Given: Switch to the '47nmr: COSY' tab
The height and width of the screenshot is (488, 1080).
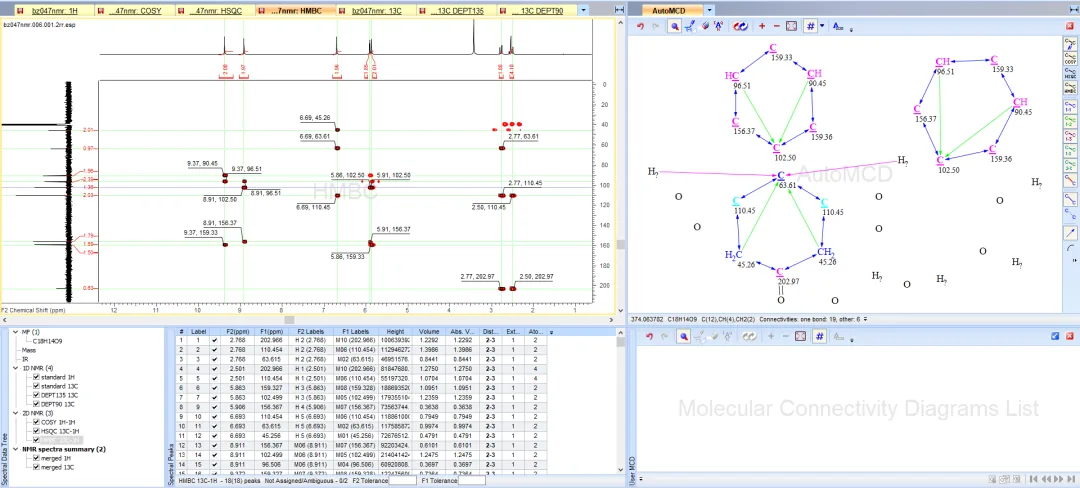Looking at the screenshot, I should point(135,11).
